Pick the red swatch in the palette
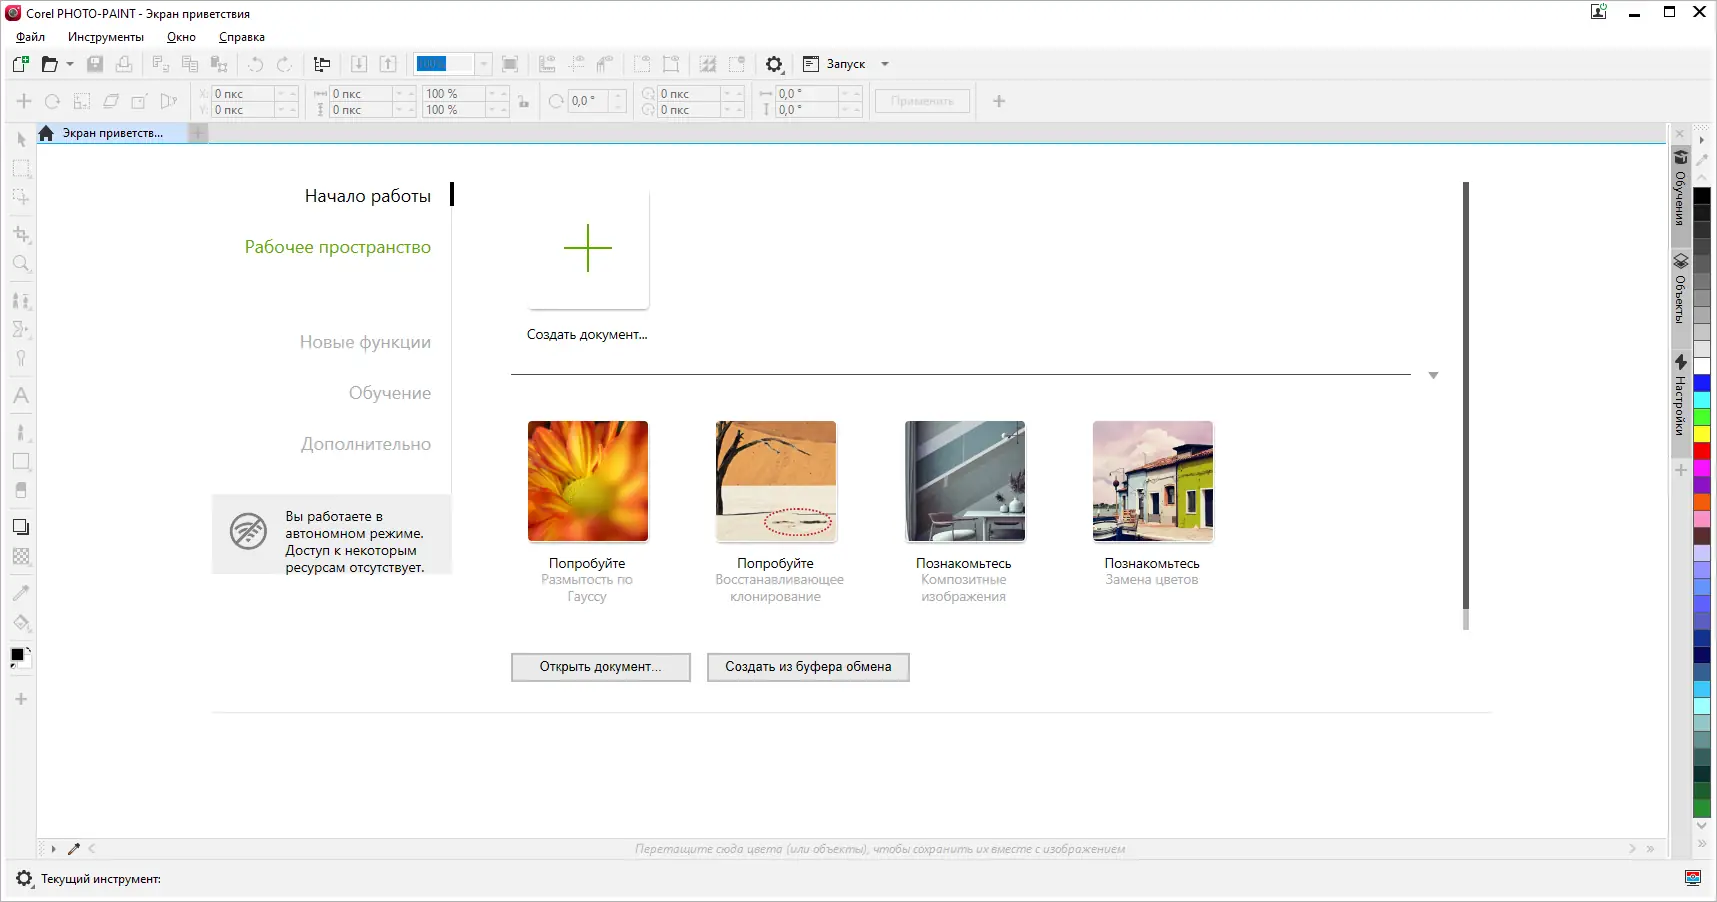The height and width of the screenshot is (902, 1717). point(1702,451)
